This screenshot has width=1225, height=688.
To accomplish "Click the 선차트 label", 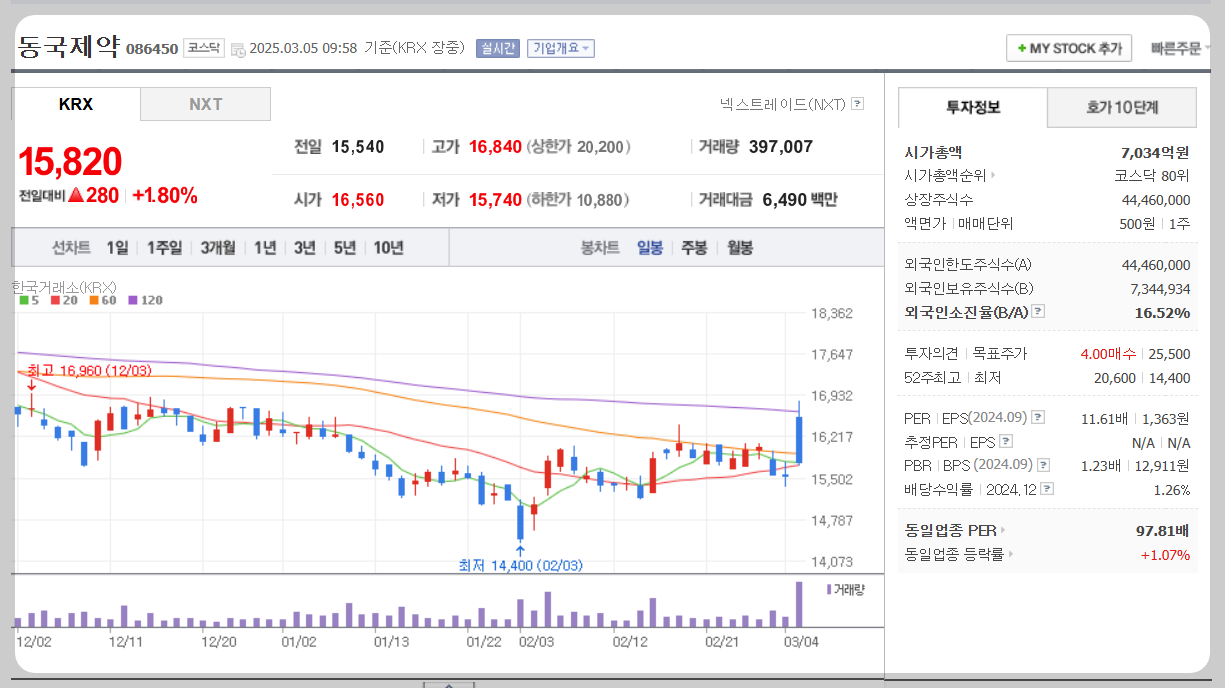I will 71,248.
